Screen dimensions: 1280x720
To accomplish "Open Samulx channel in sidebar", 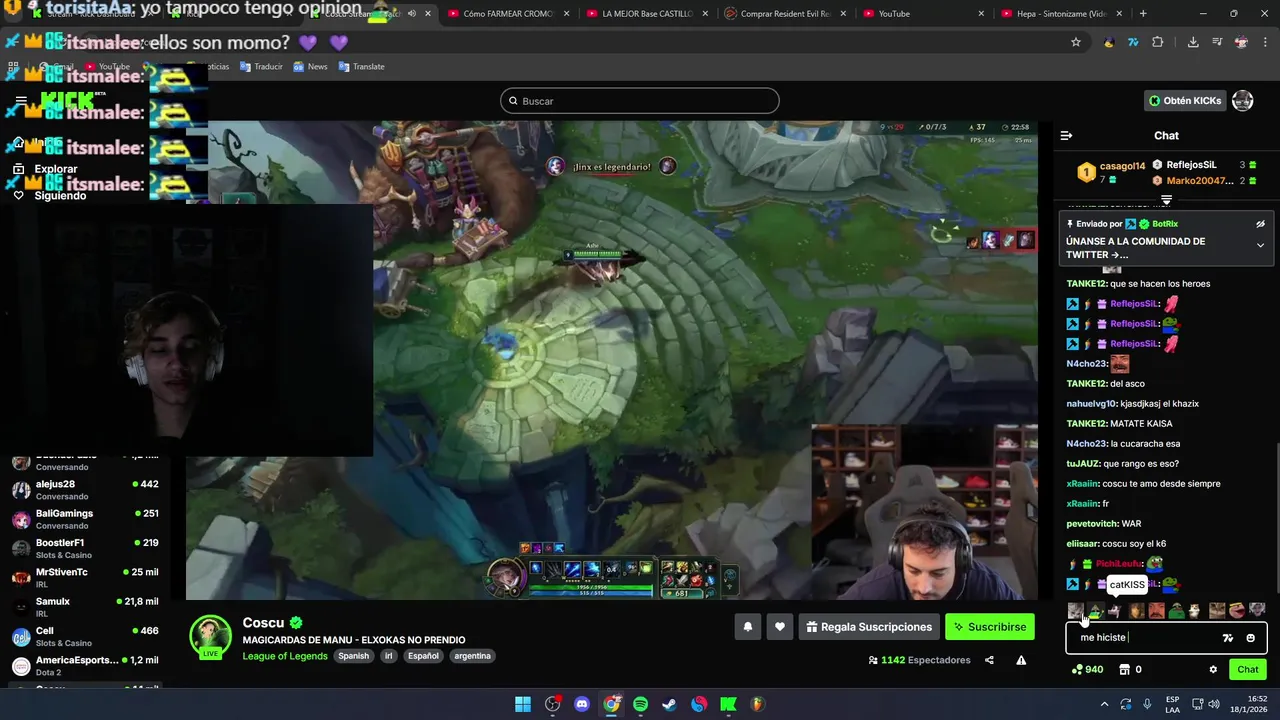I will point(85,607).
